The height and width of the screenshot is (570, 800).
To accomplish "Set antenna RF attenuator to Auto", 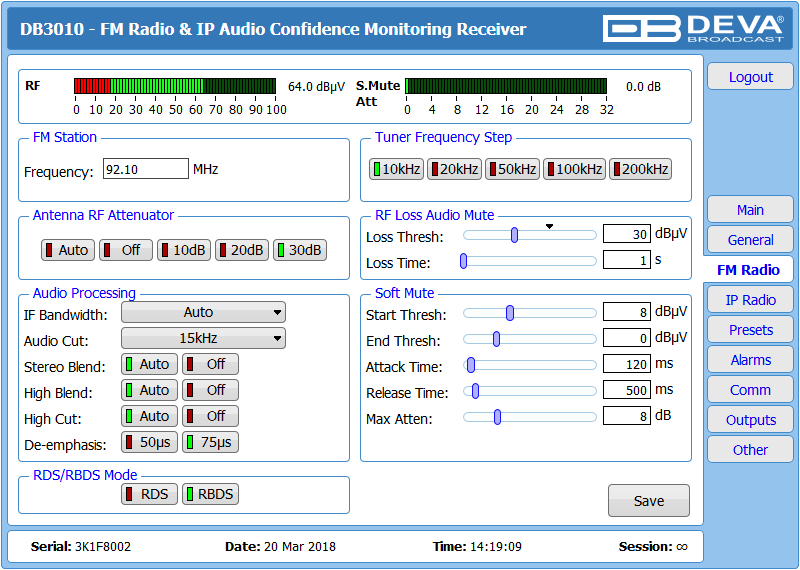I will click(68, 250).
